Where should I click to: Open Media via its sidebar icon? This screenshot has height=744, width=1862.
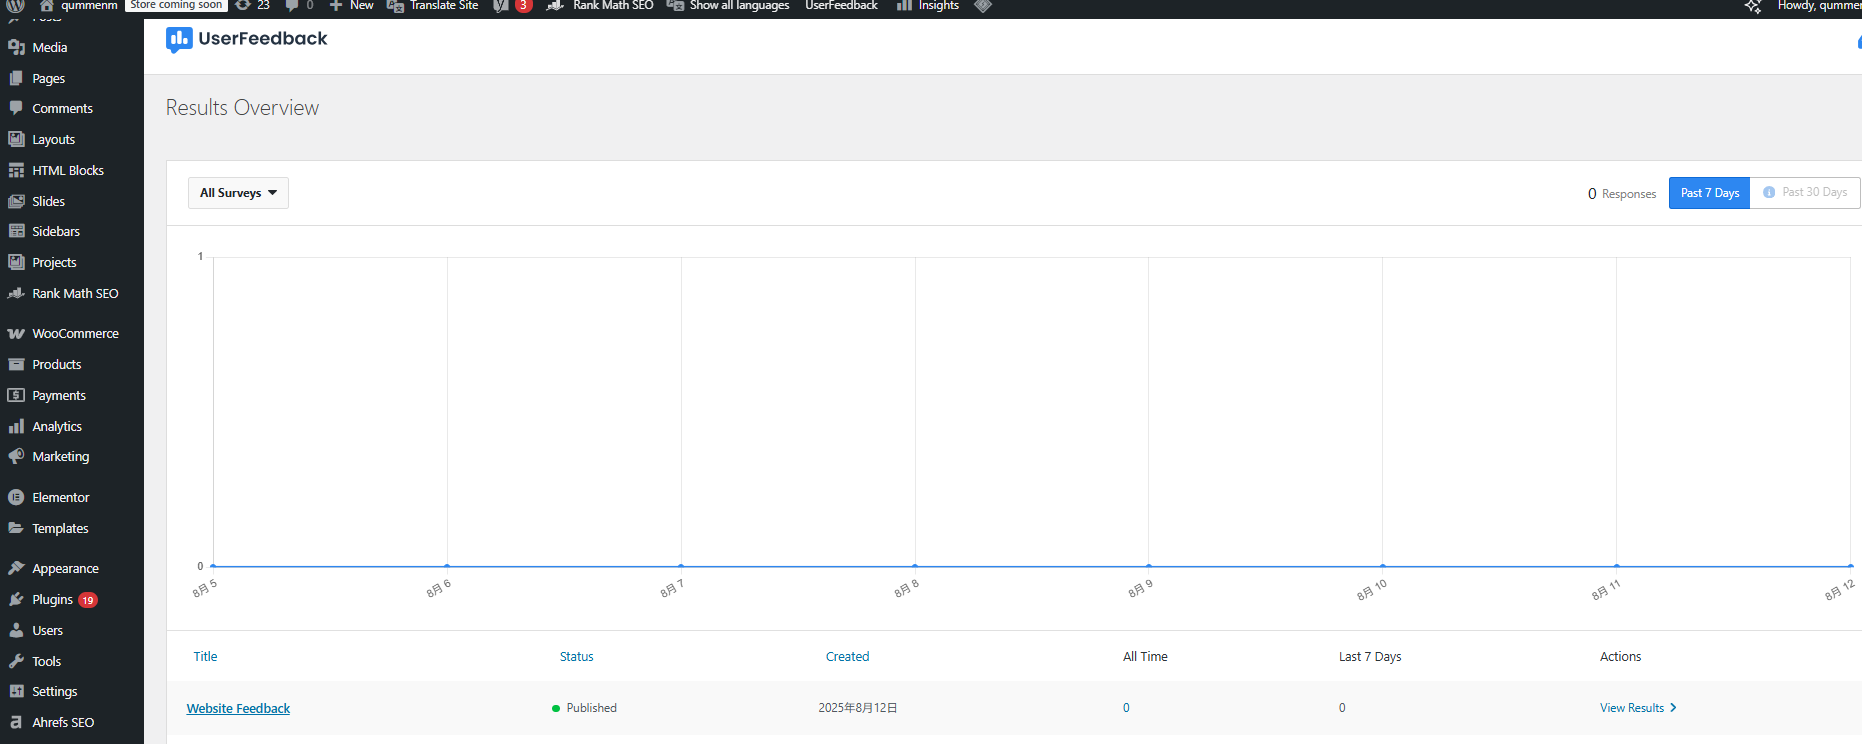[x=16, y=47]
